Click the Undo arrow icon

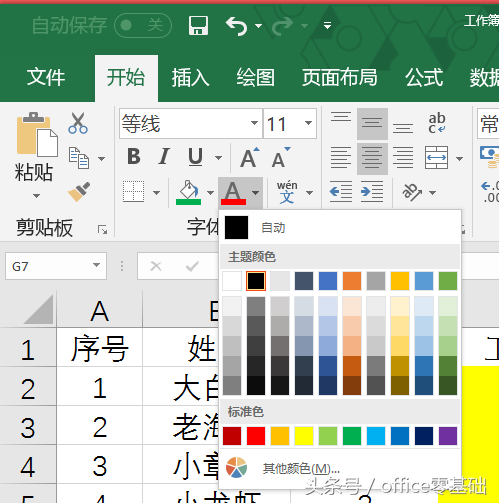pyautogui.click(x=236, y=26)
